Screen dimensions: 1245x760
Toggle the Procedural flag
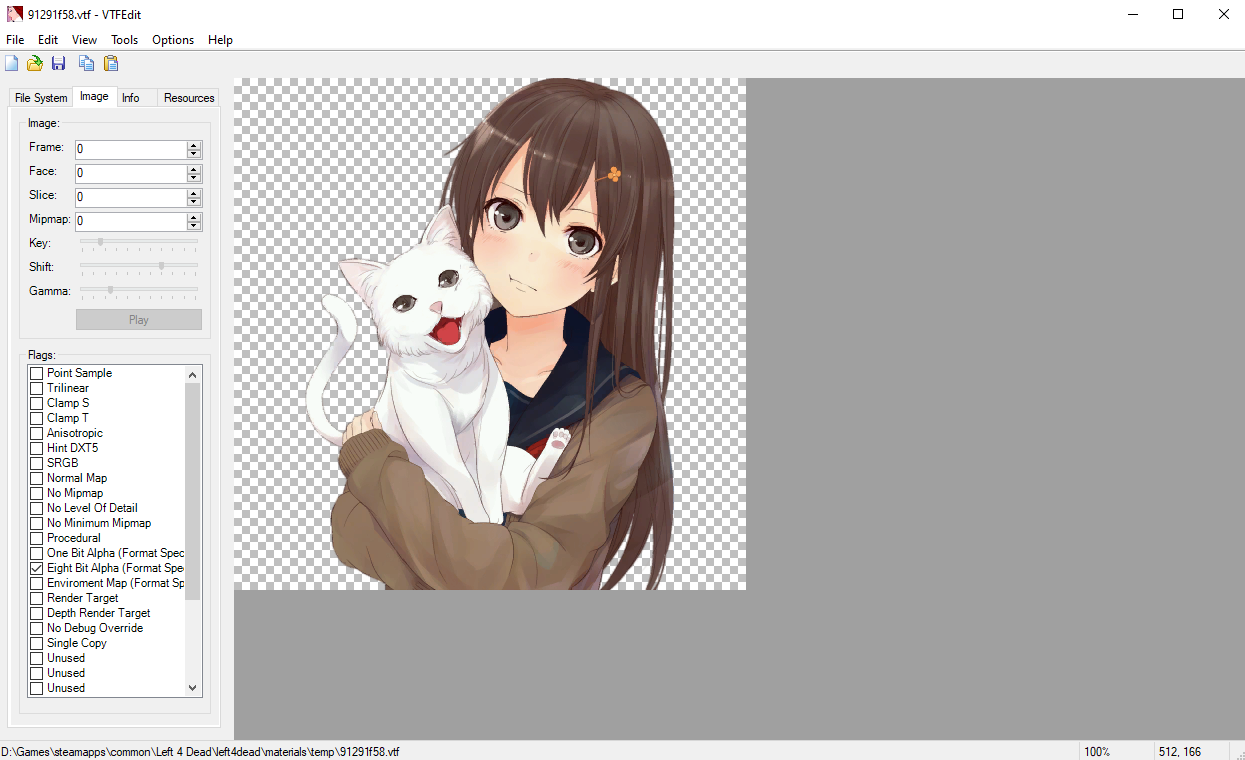(36, 538)
